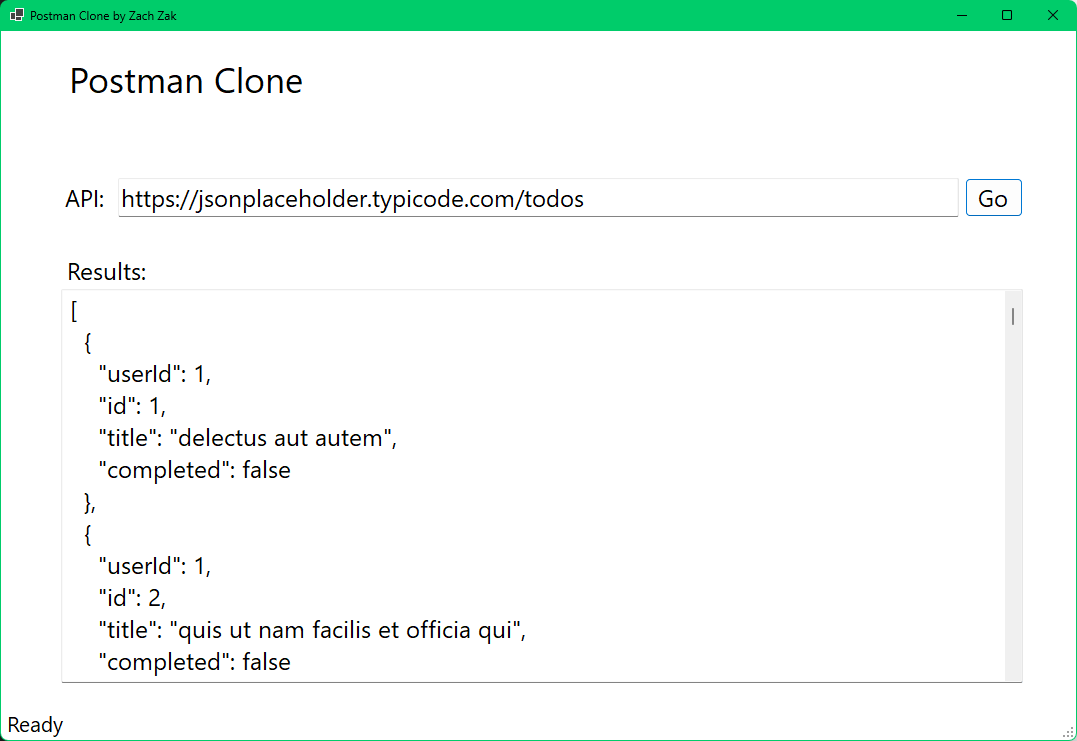The height and width of the screenshot is (741, 1077).
Task: Maximize the Postman Clone window
Action: point(1007,15)
